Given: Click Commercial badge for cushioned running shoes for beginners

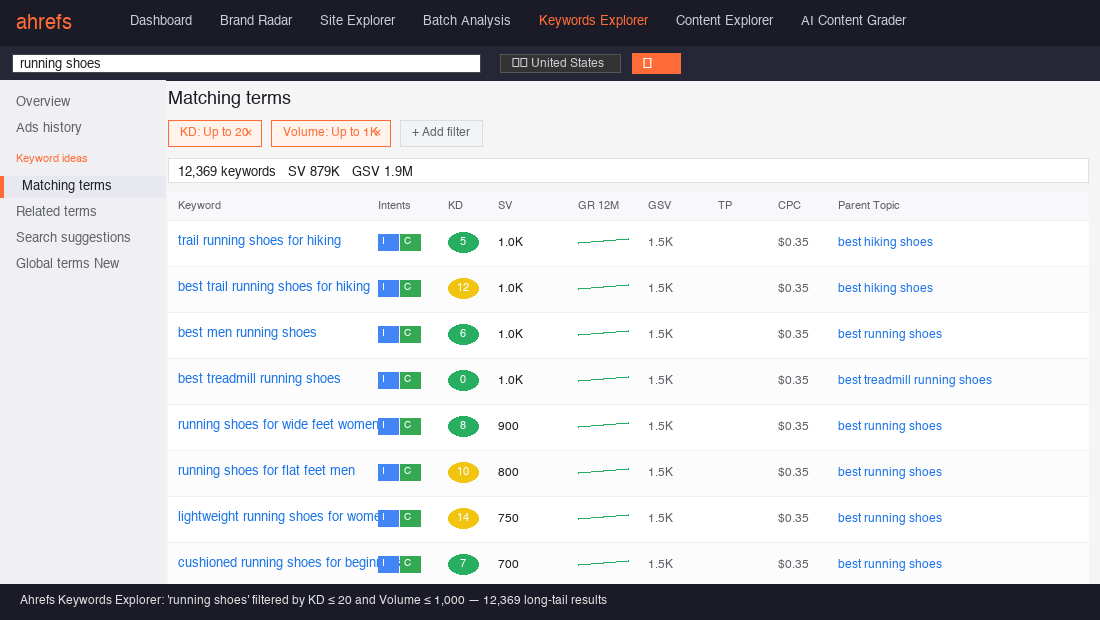Looking at the screenshot, I should coord(410,564).
